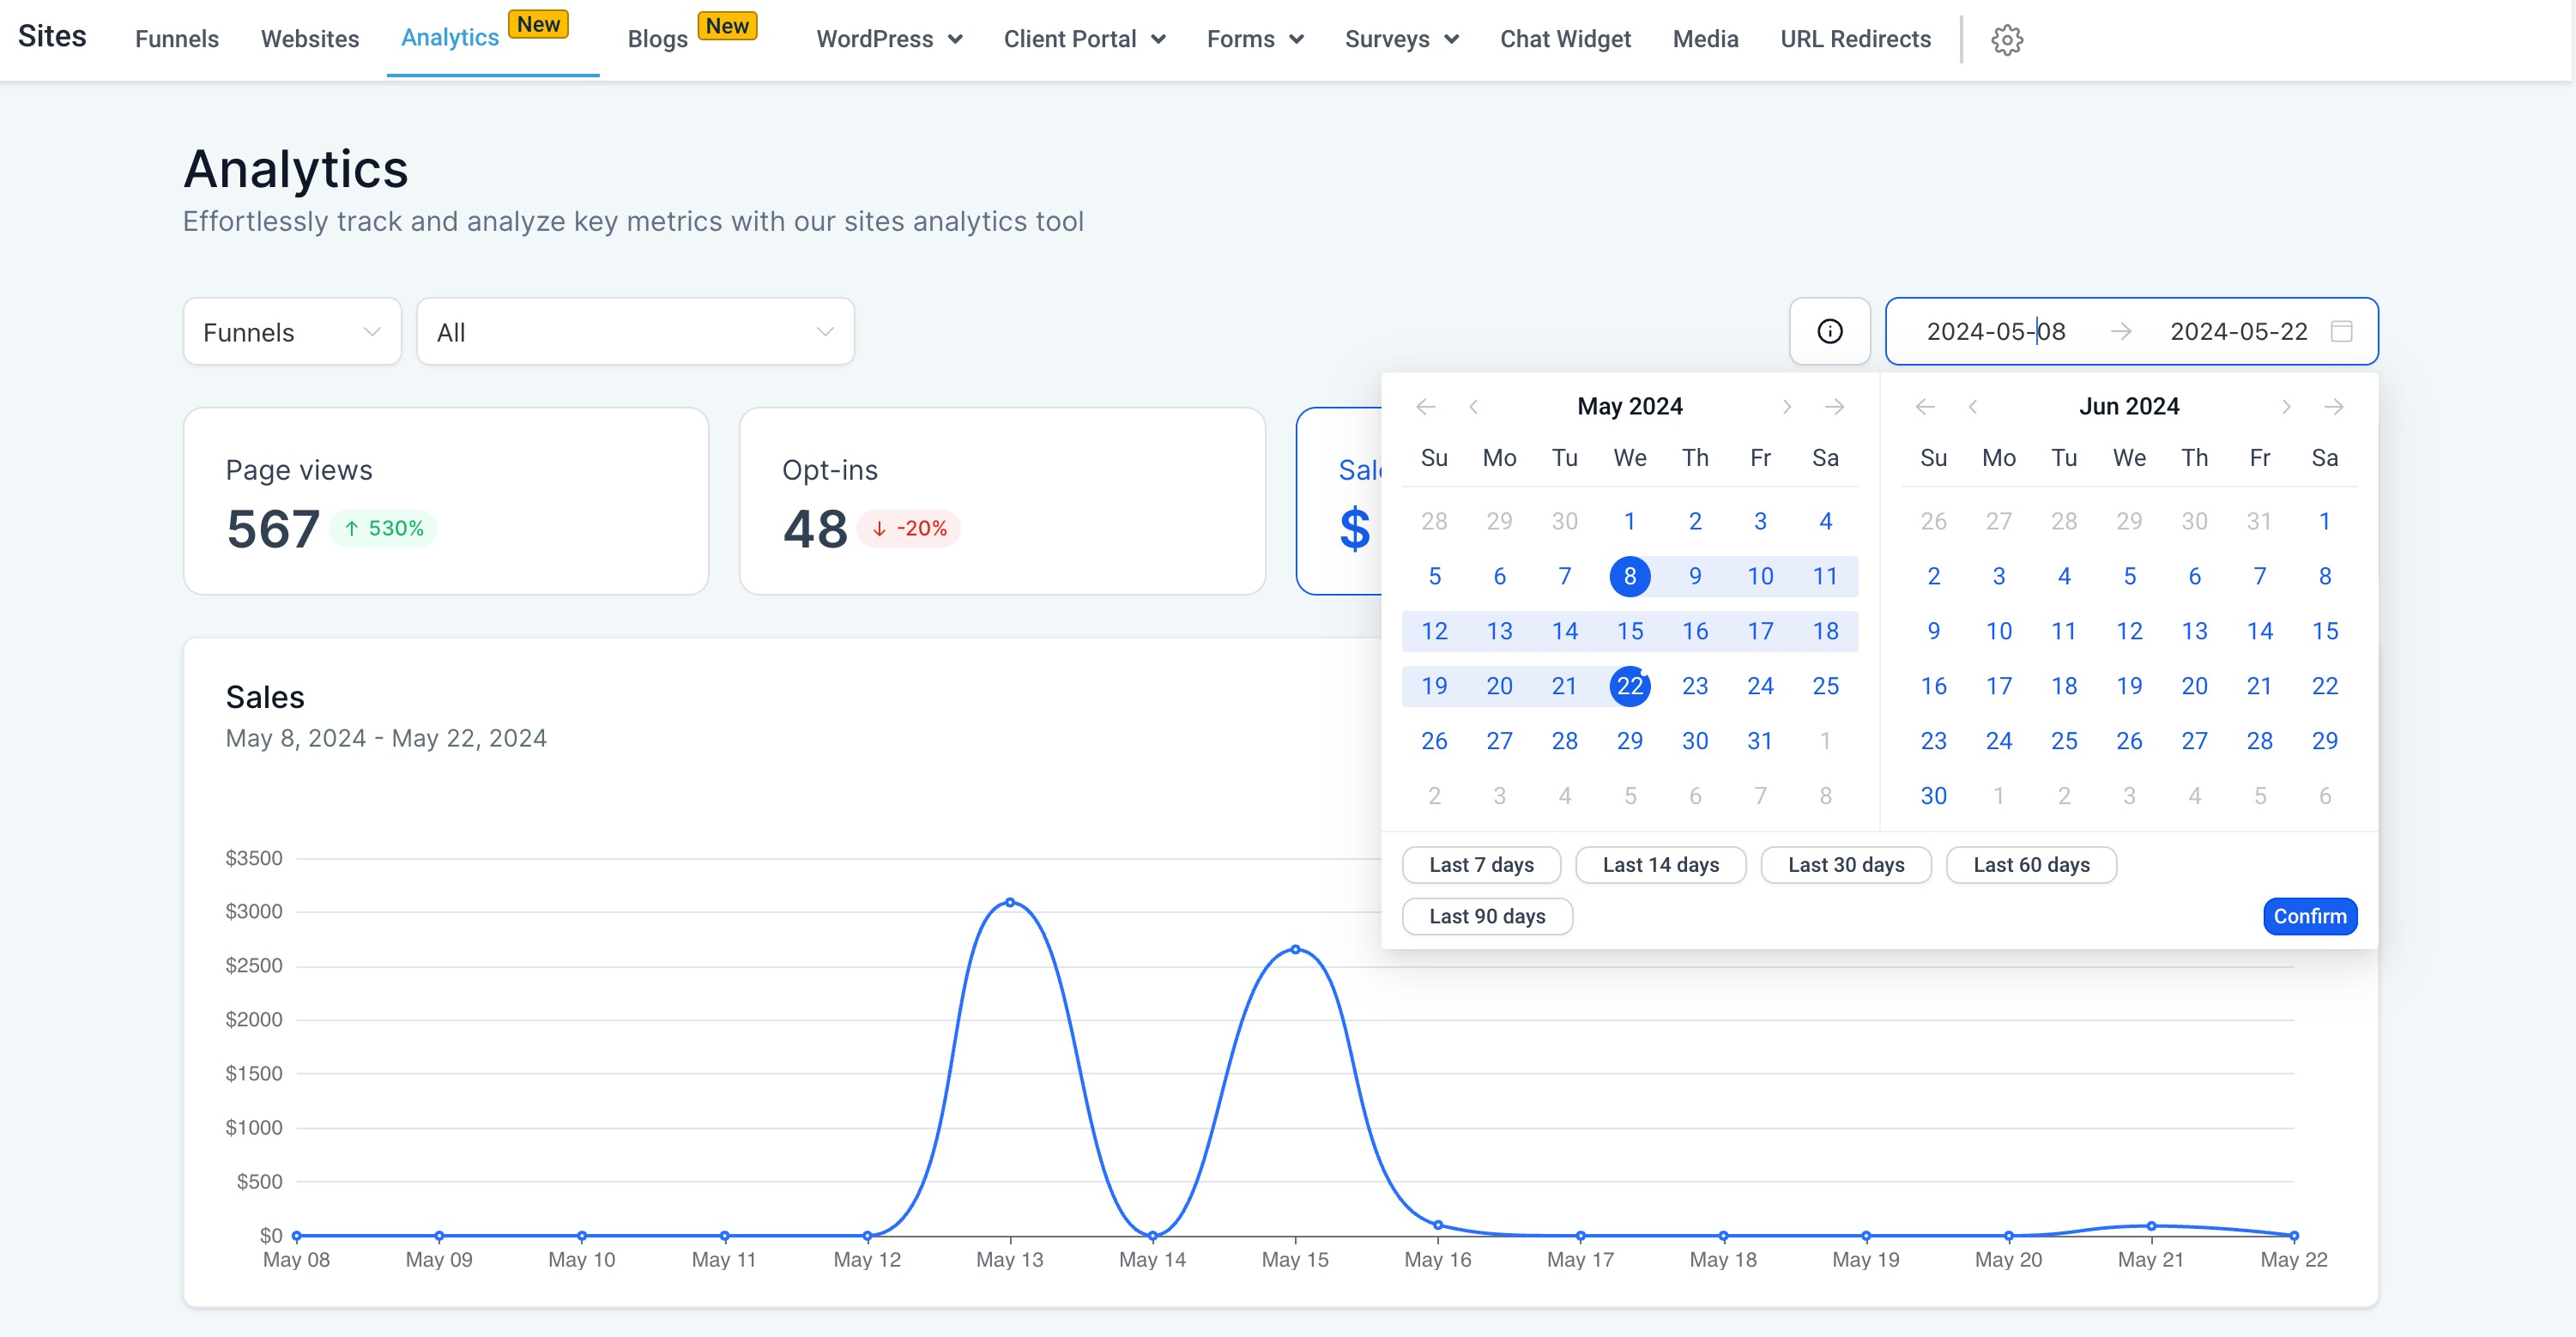Select the Last 90 days preset
Screen dimensions: 2576x1337
pos(1486,916)
